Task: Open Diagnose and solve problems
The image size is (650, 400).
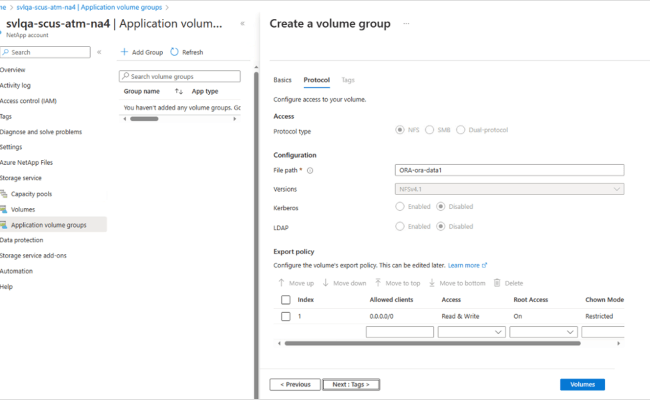Action: point(41,132)
